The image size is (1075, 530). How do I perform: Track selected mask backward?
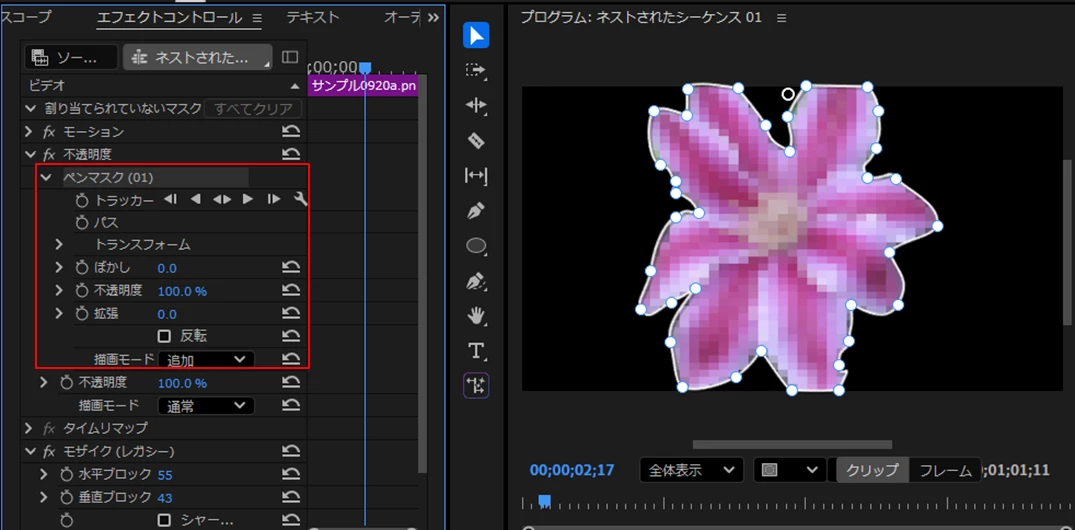click(196, 200)
